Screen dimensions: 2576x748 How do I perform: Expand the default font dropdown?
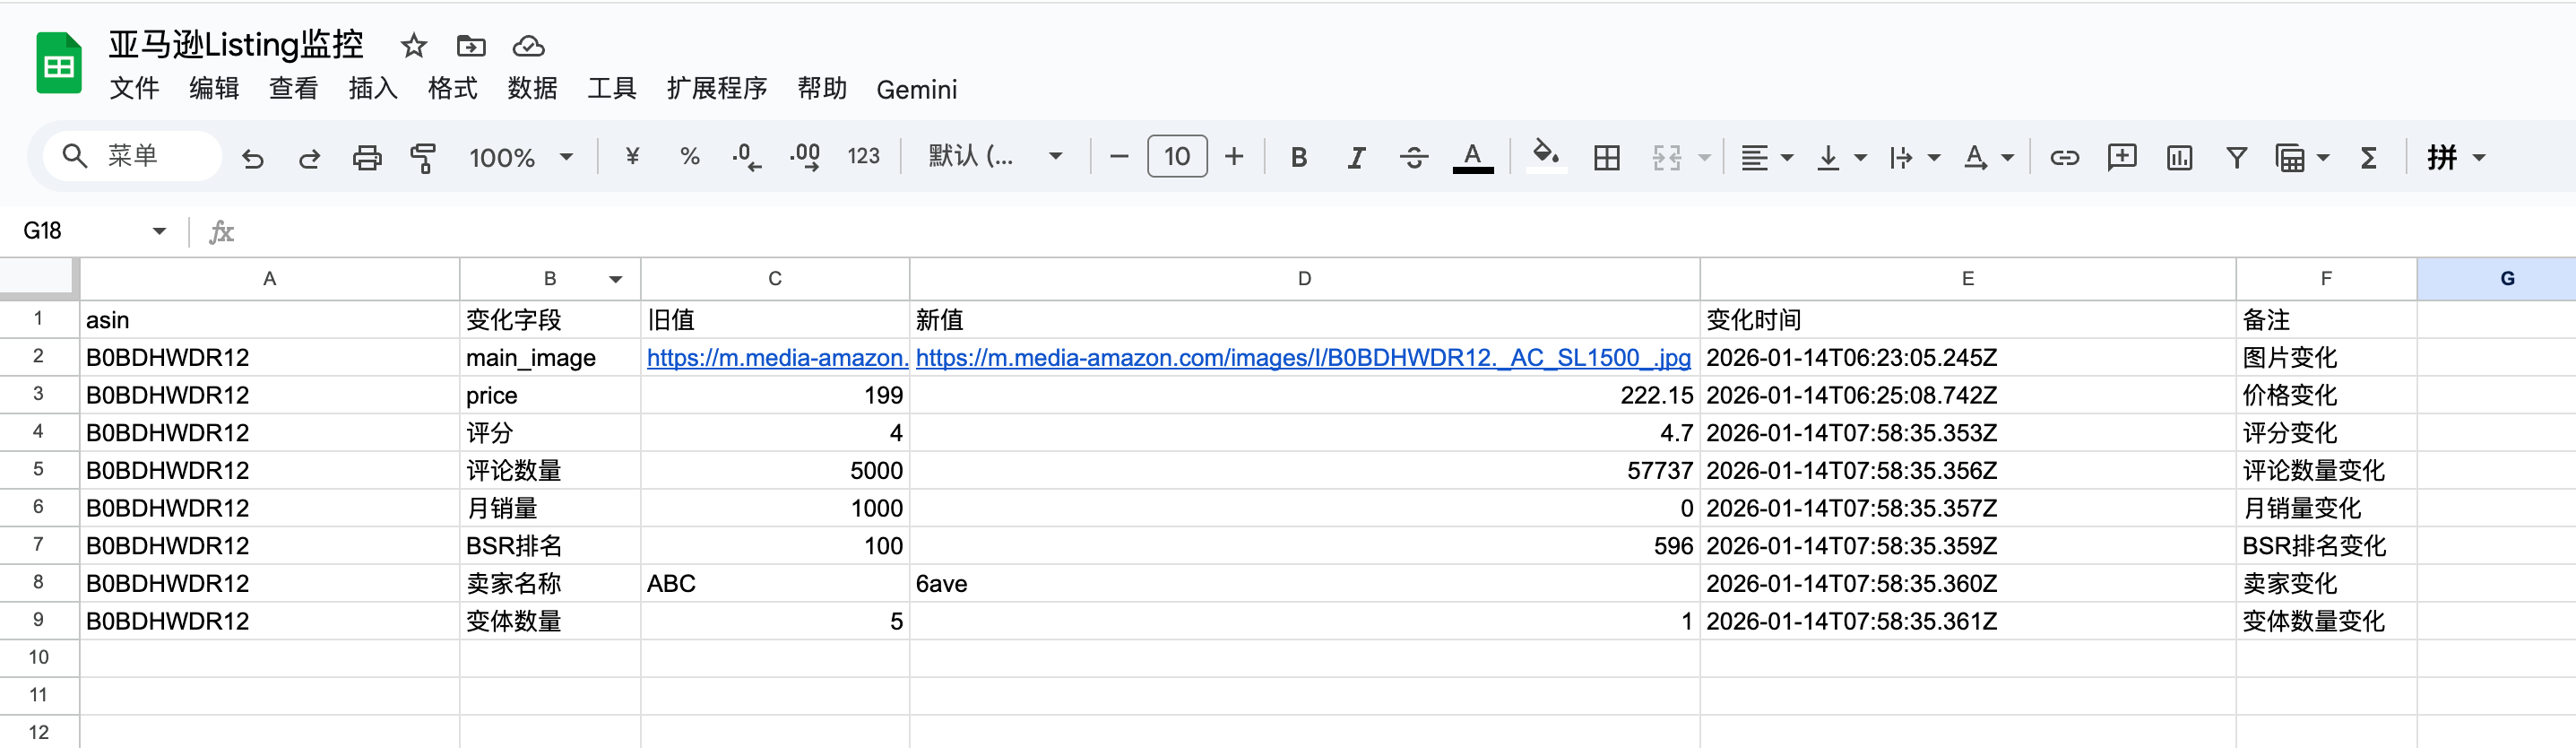994,157
